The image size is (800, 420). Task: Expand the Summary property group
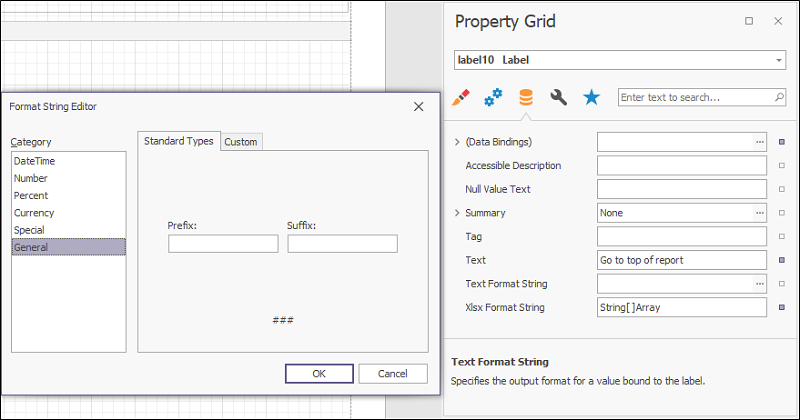458,213
